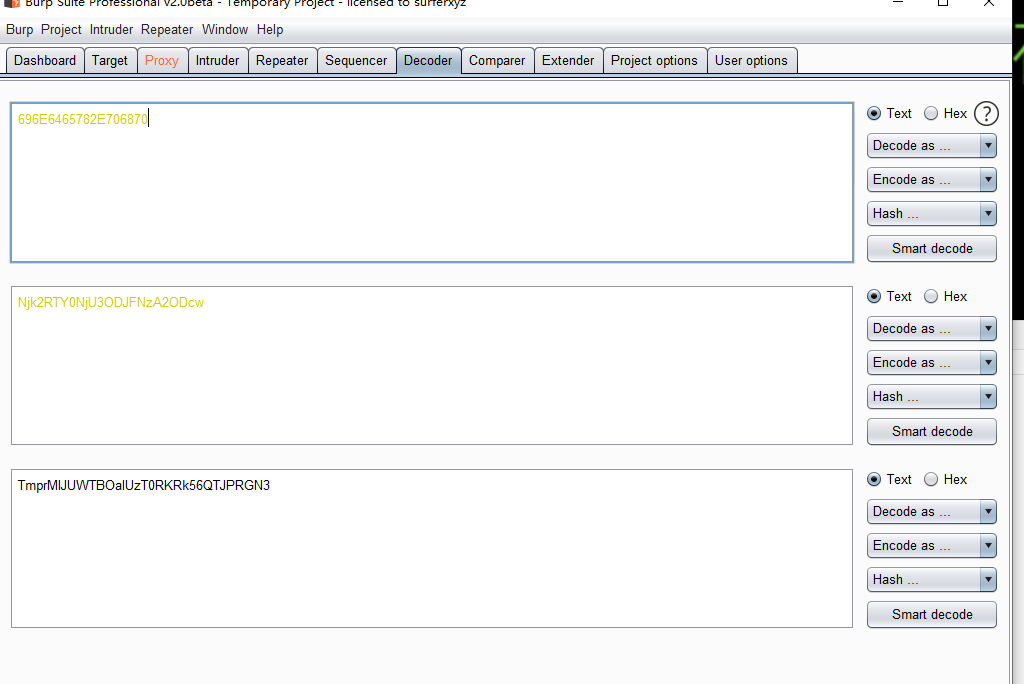Switch to the Repeater tab

[282, 61]
